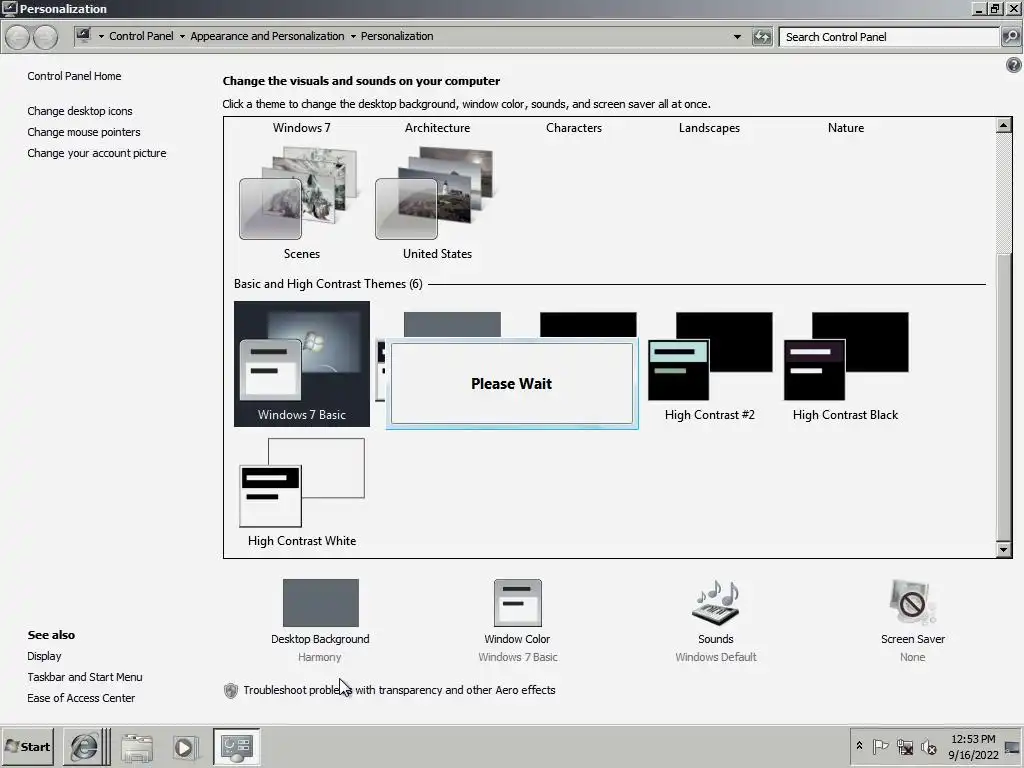Refresh the Control Panel view

762,37
